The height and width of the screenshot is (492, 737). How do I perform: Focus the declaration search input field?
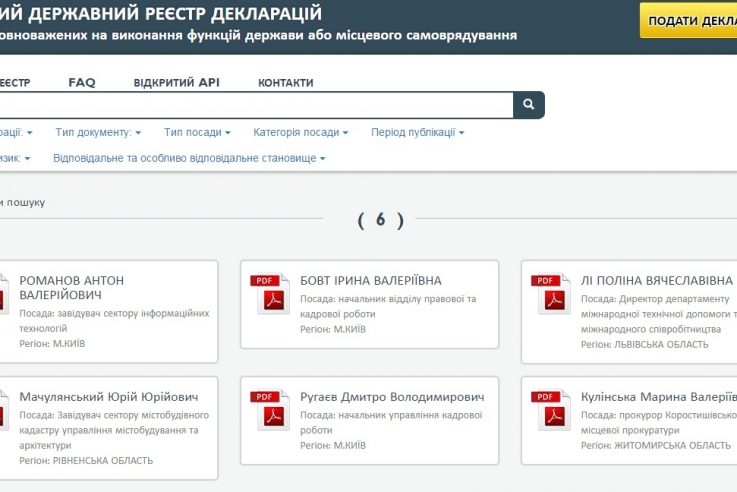pos(256,105)
